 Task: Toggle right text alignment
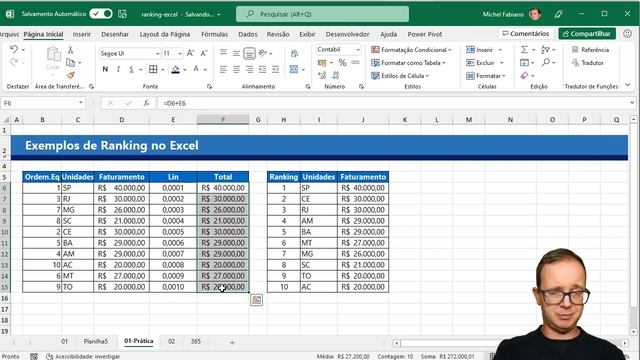(249, 69)
